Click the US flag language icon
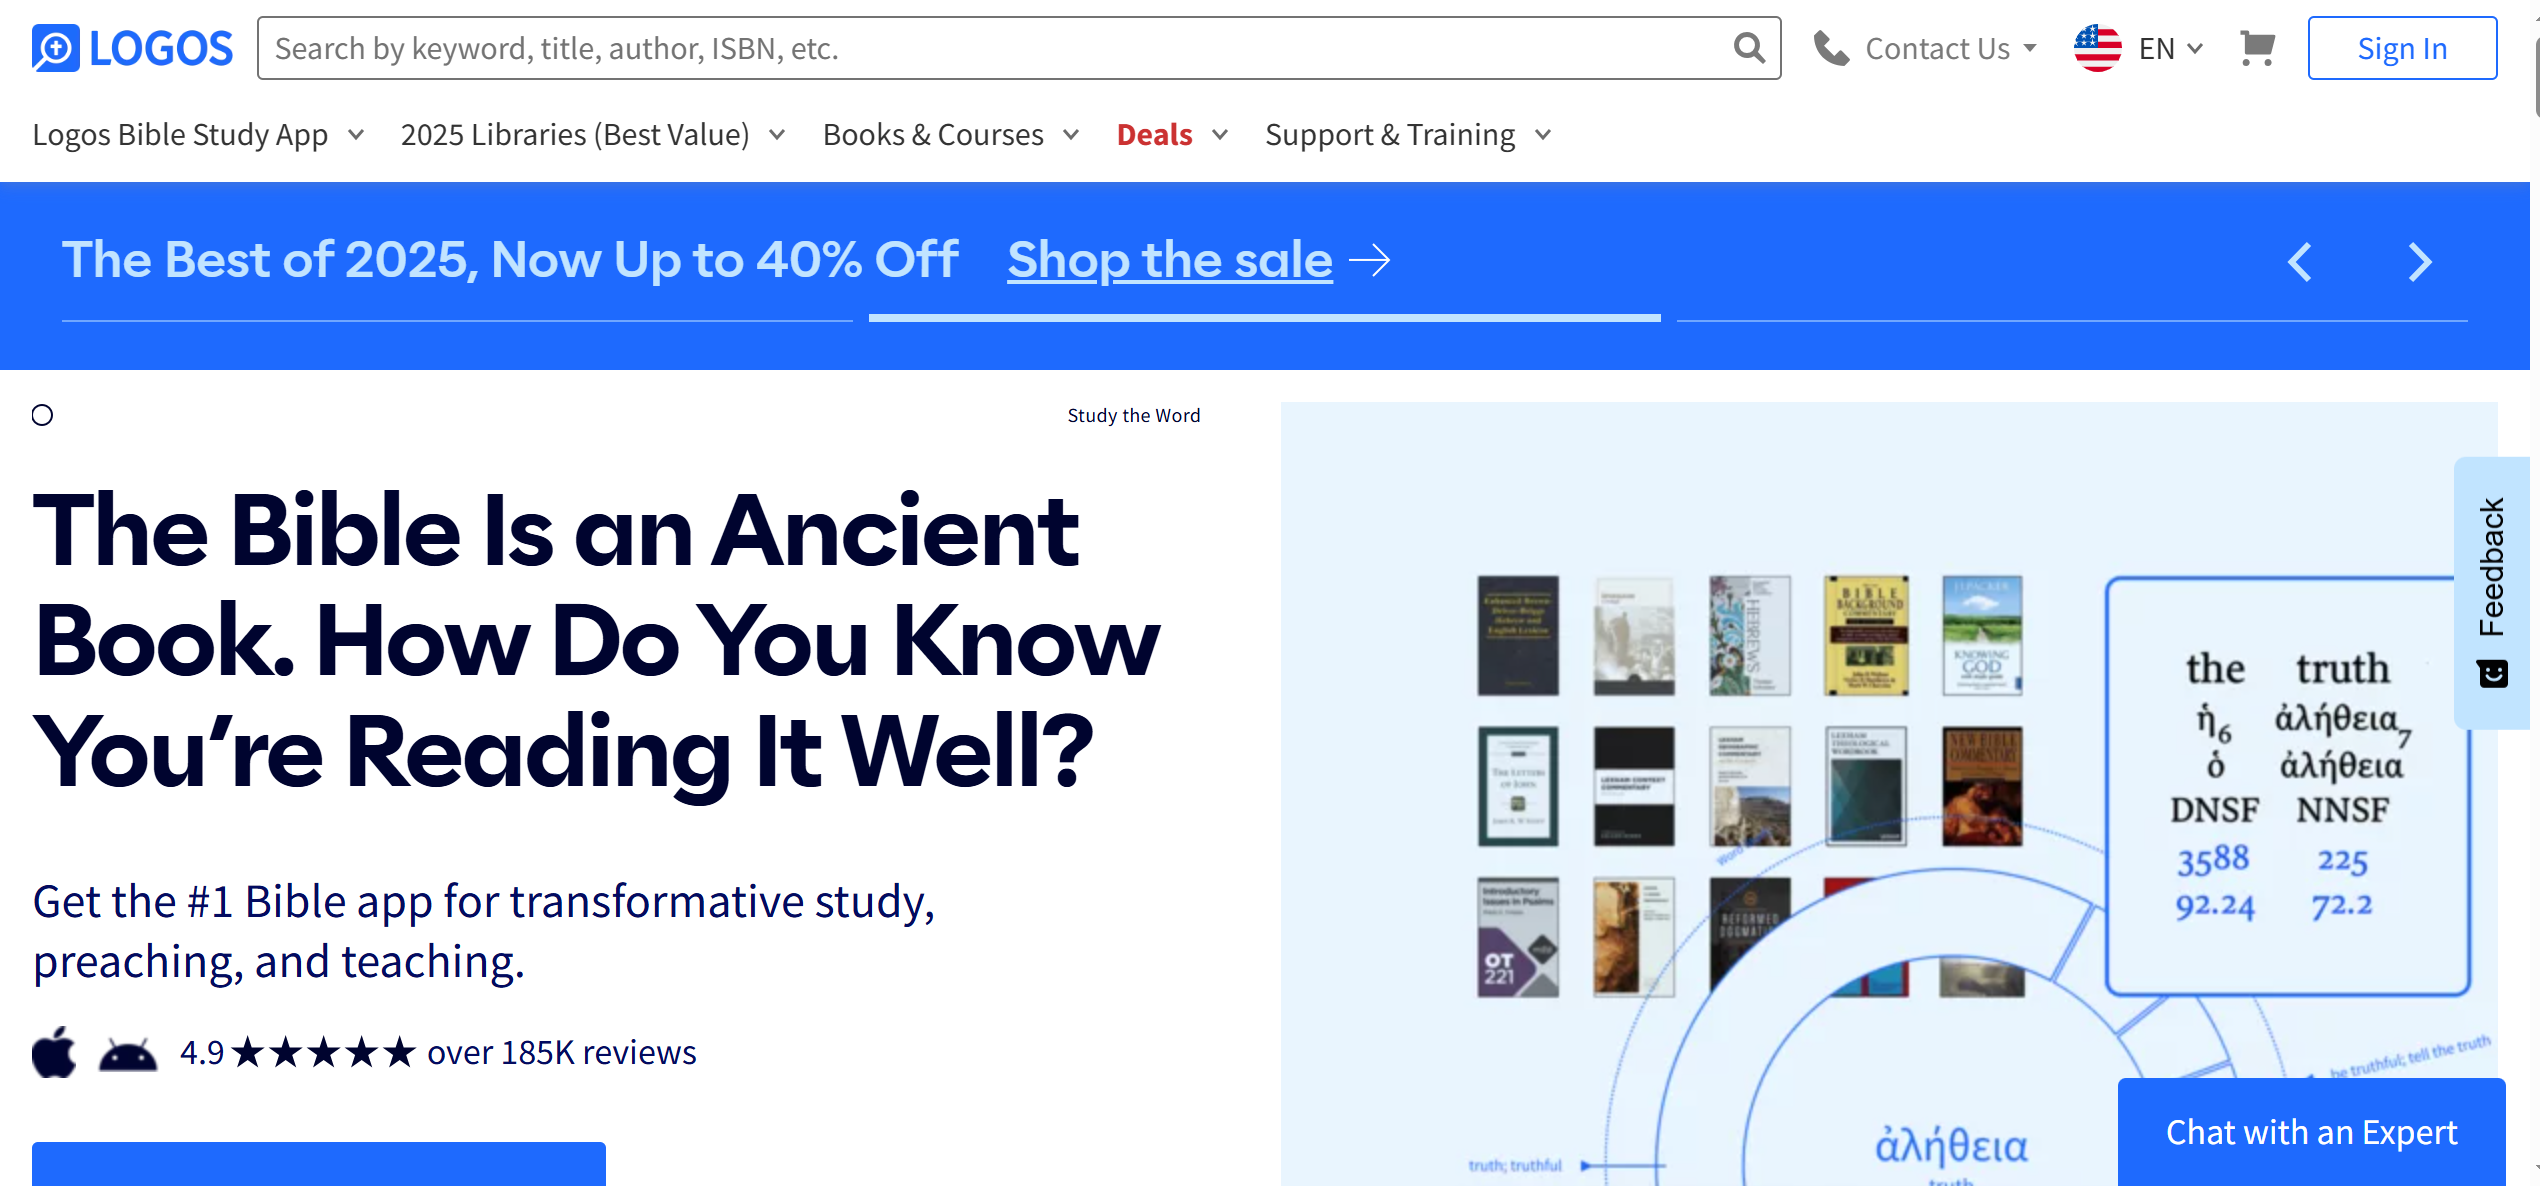This screenshot has height=1186, width=2540. pyautogui.click(x=2097, y=48)
